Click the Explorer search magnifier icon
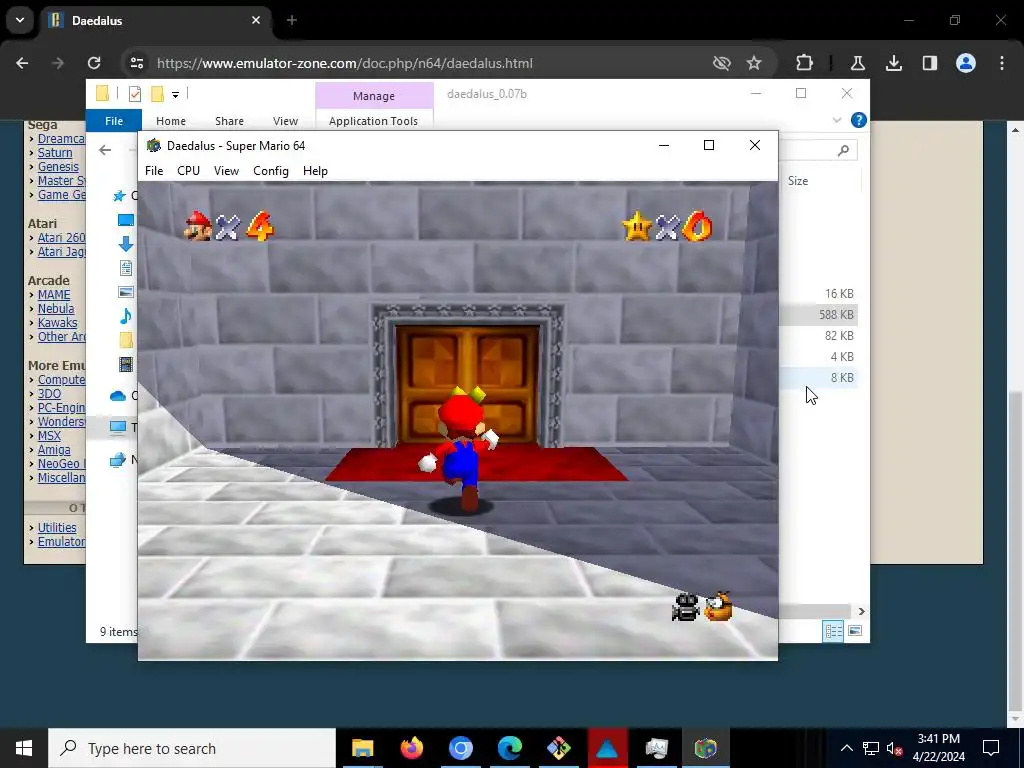This screenshot has height=768, width=1024. tap(843, 150)
